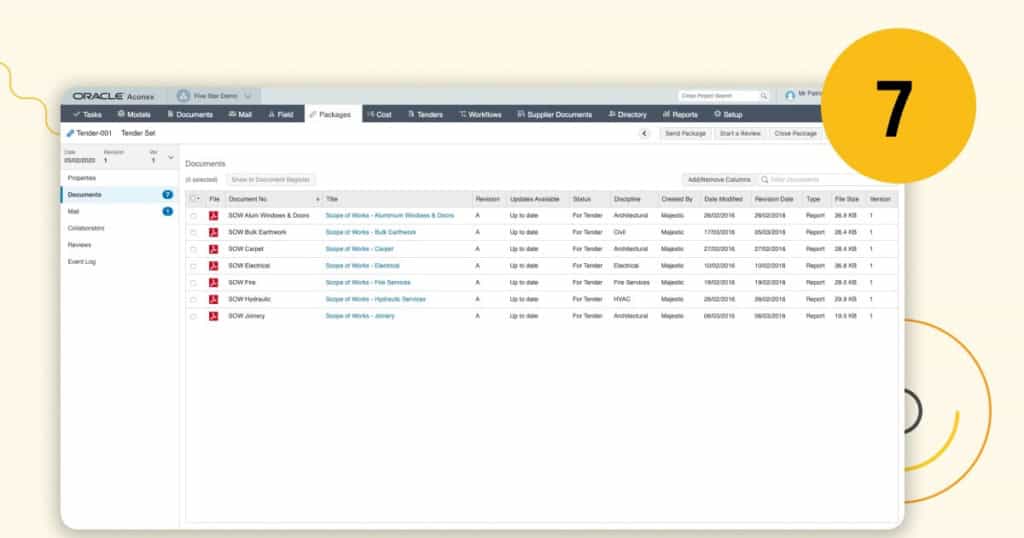This screenshot has height=538, width=1024.
Task: Tick the checkbox for SOW Bulk Earthwork
Action: [x=193, y=232]
